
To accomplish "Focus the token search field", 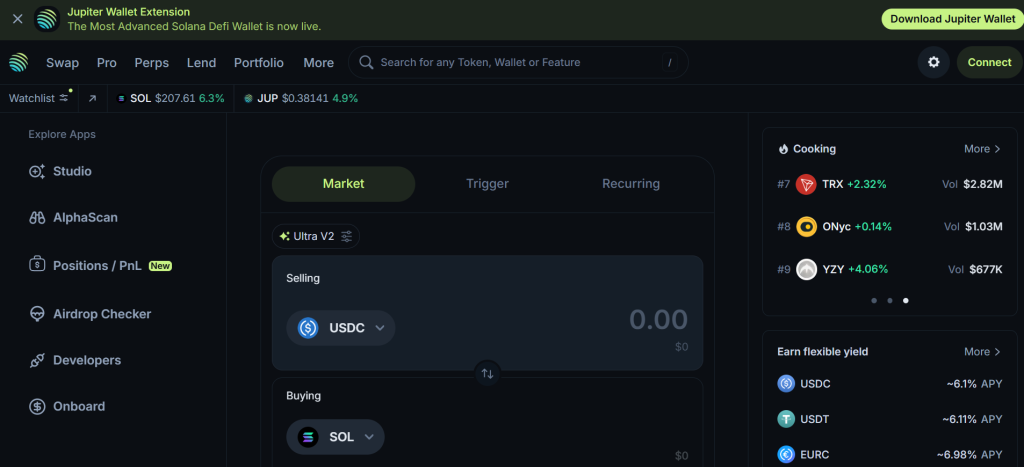I will click(518, 62).
